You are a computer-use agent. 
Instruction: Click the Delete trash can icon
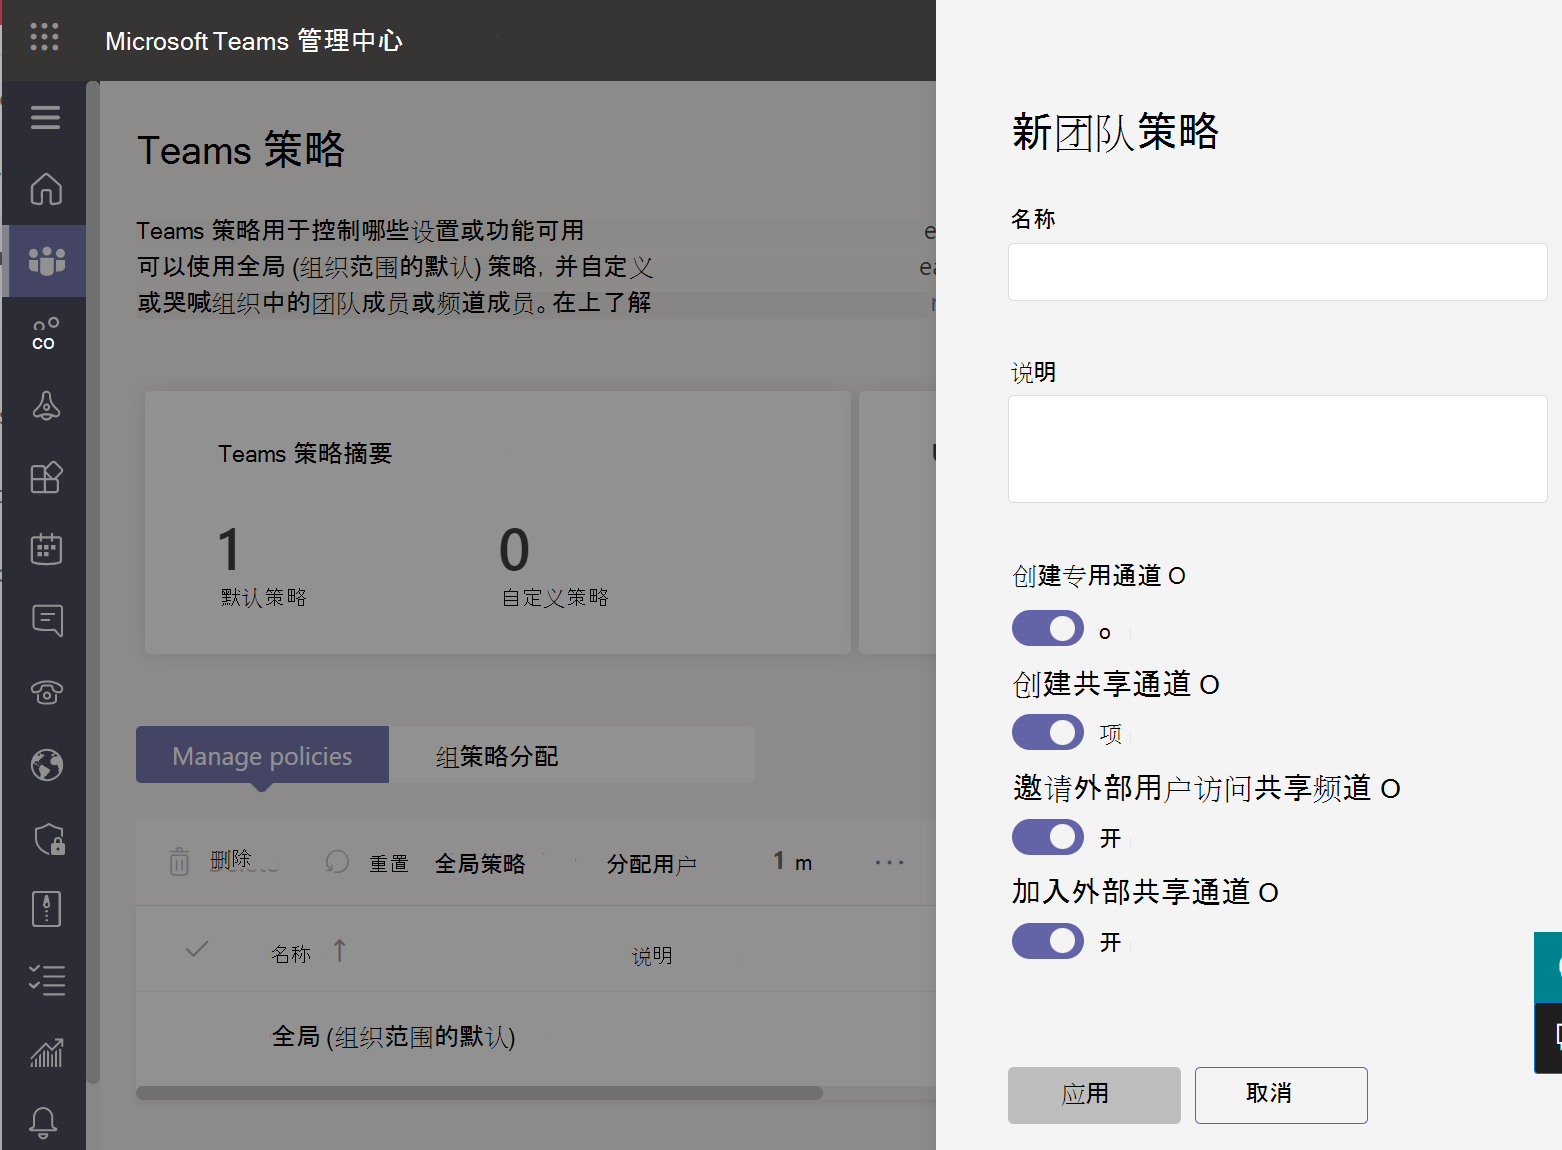point(179,861)
